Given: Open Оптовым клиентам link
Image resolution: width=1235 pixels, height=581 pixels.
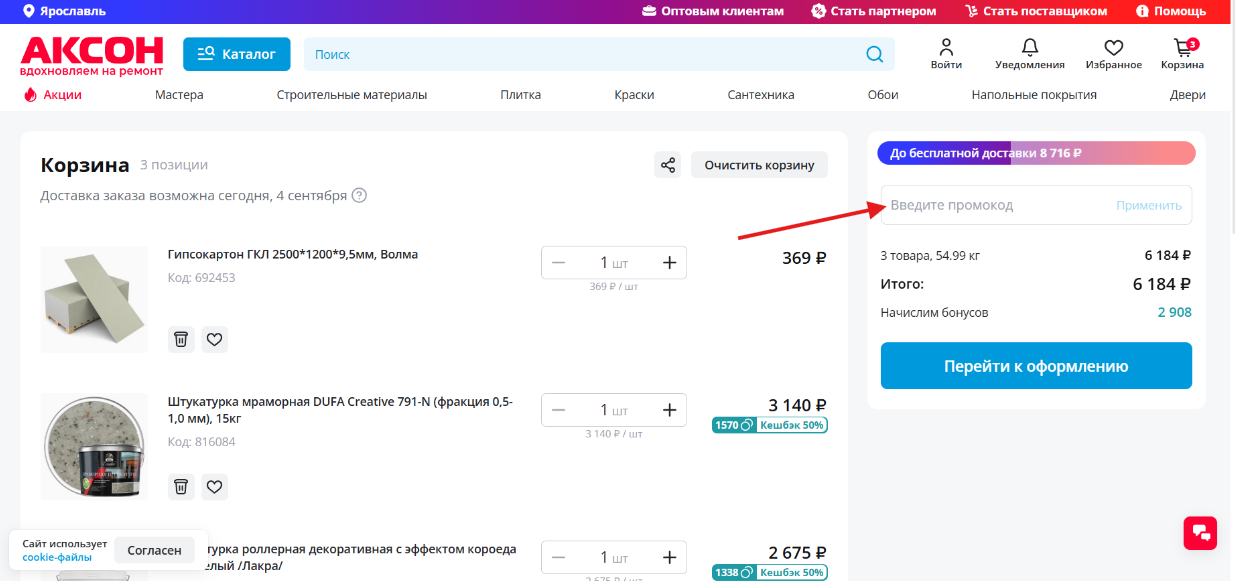Looking at the screenshot, I should click(714, 11).
